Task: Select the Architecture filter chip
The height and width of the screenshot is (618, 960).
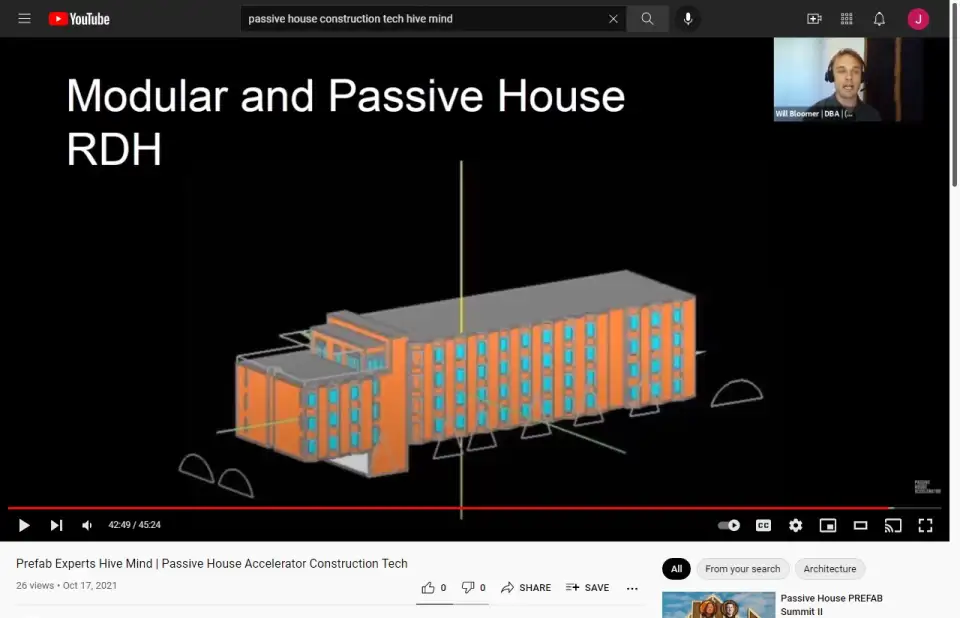Action: [x=830, y=569]
